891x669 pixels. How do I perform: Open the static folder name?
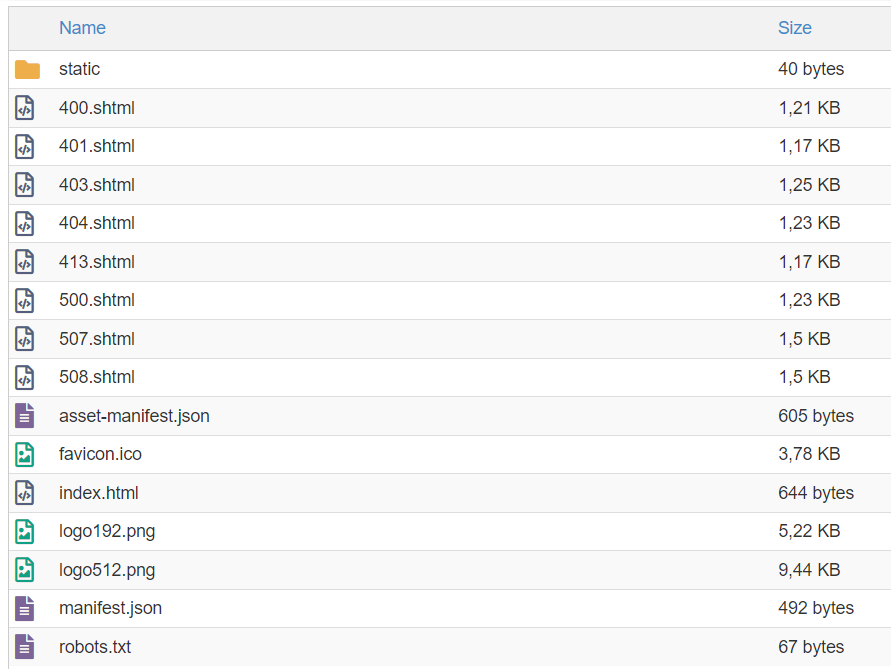point(80,69)
